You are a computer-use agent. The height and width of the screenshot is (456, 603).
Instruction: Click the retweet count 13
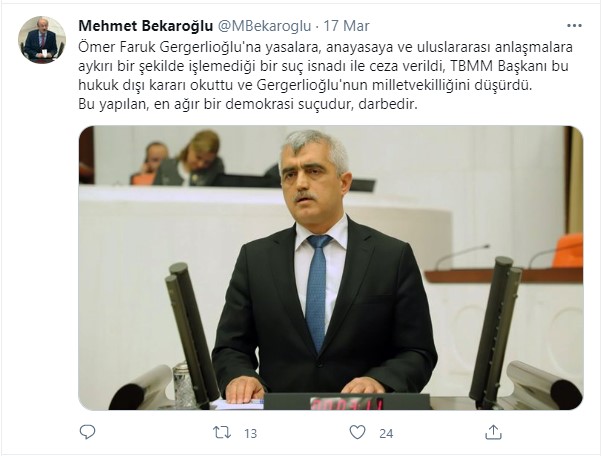pyautogui.click(x=250, y=434)
